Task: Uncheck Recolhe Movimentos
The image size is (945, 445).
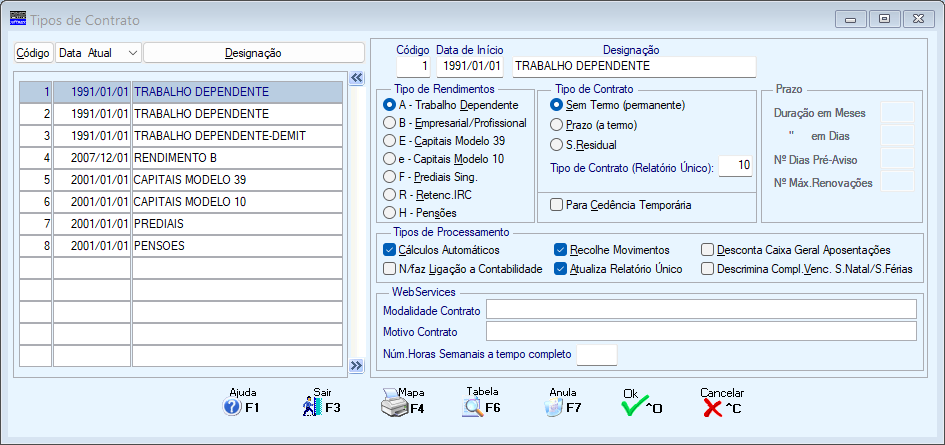Action: 560,250
